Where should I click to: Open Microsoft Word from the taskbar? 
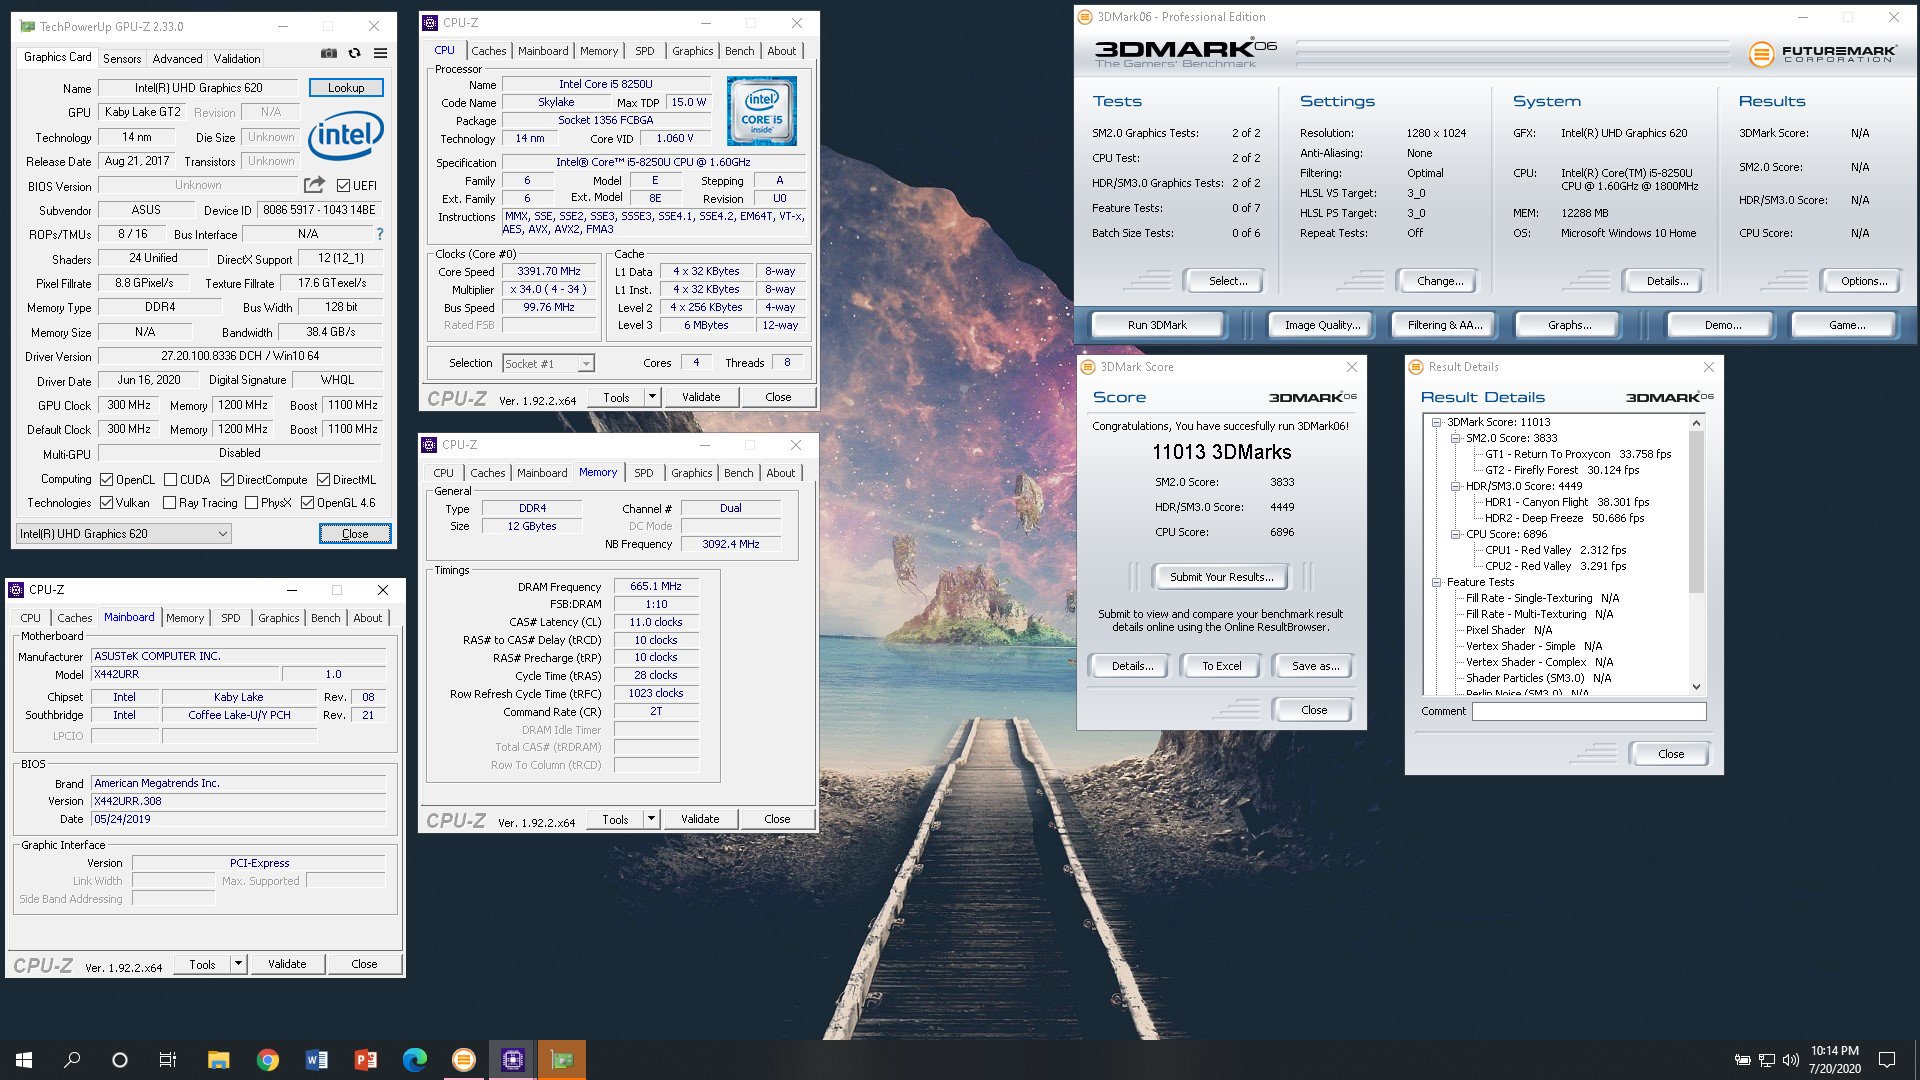pyautogui.click(x=316, y=1060)
